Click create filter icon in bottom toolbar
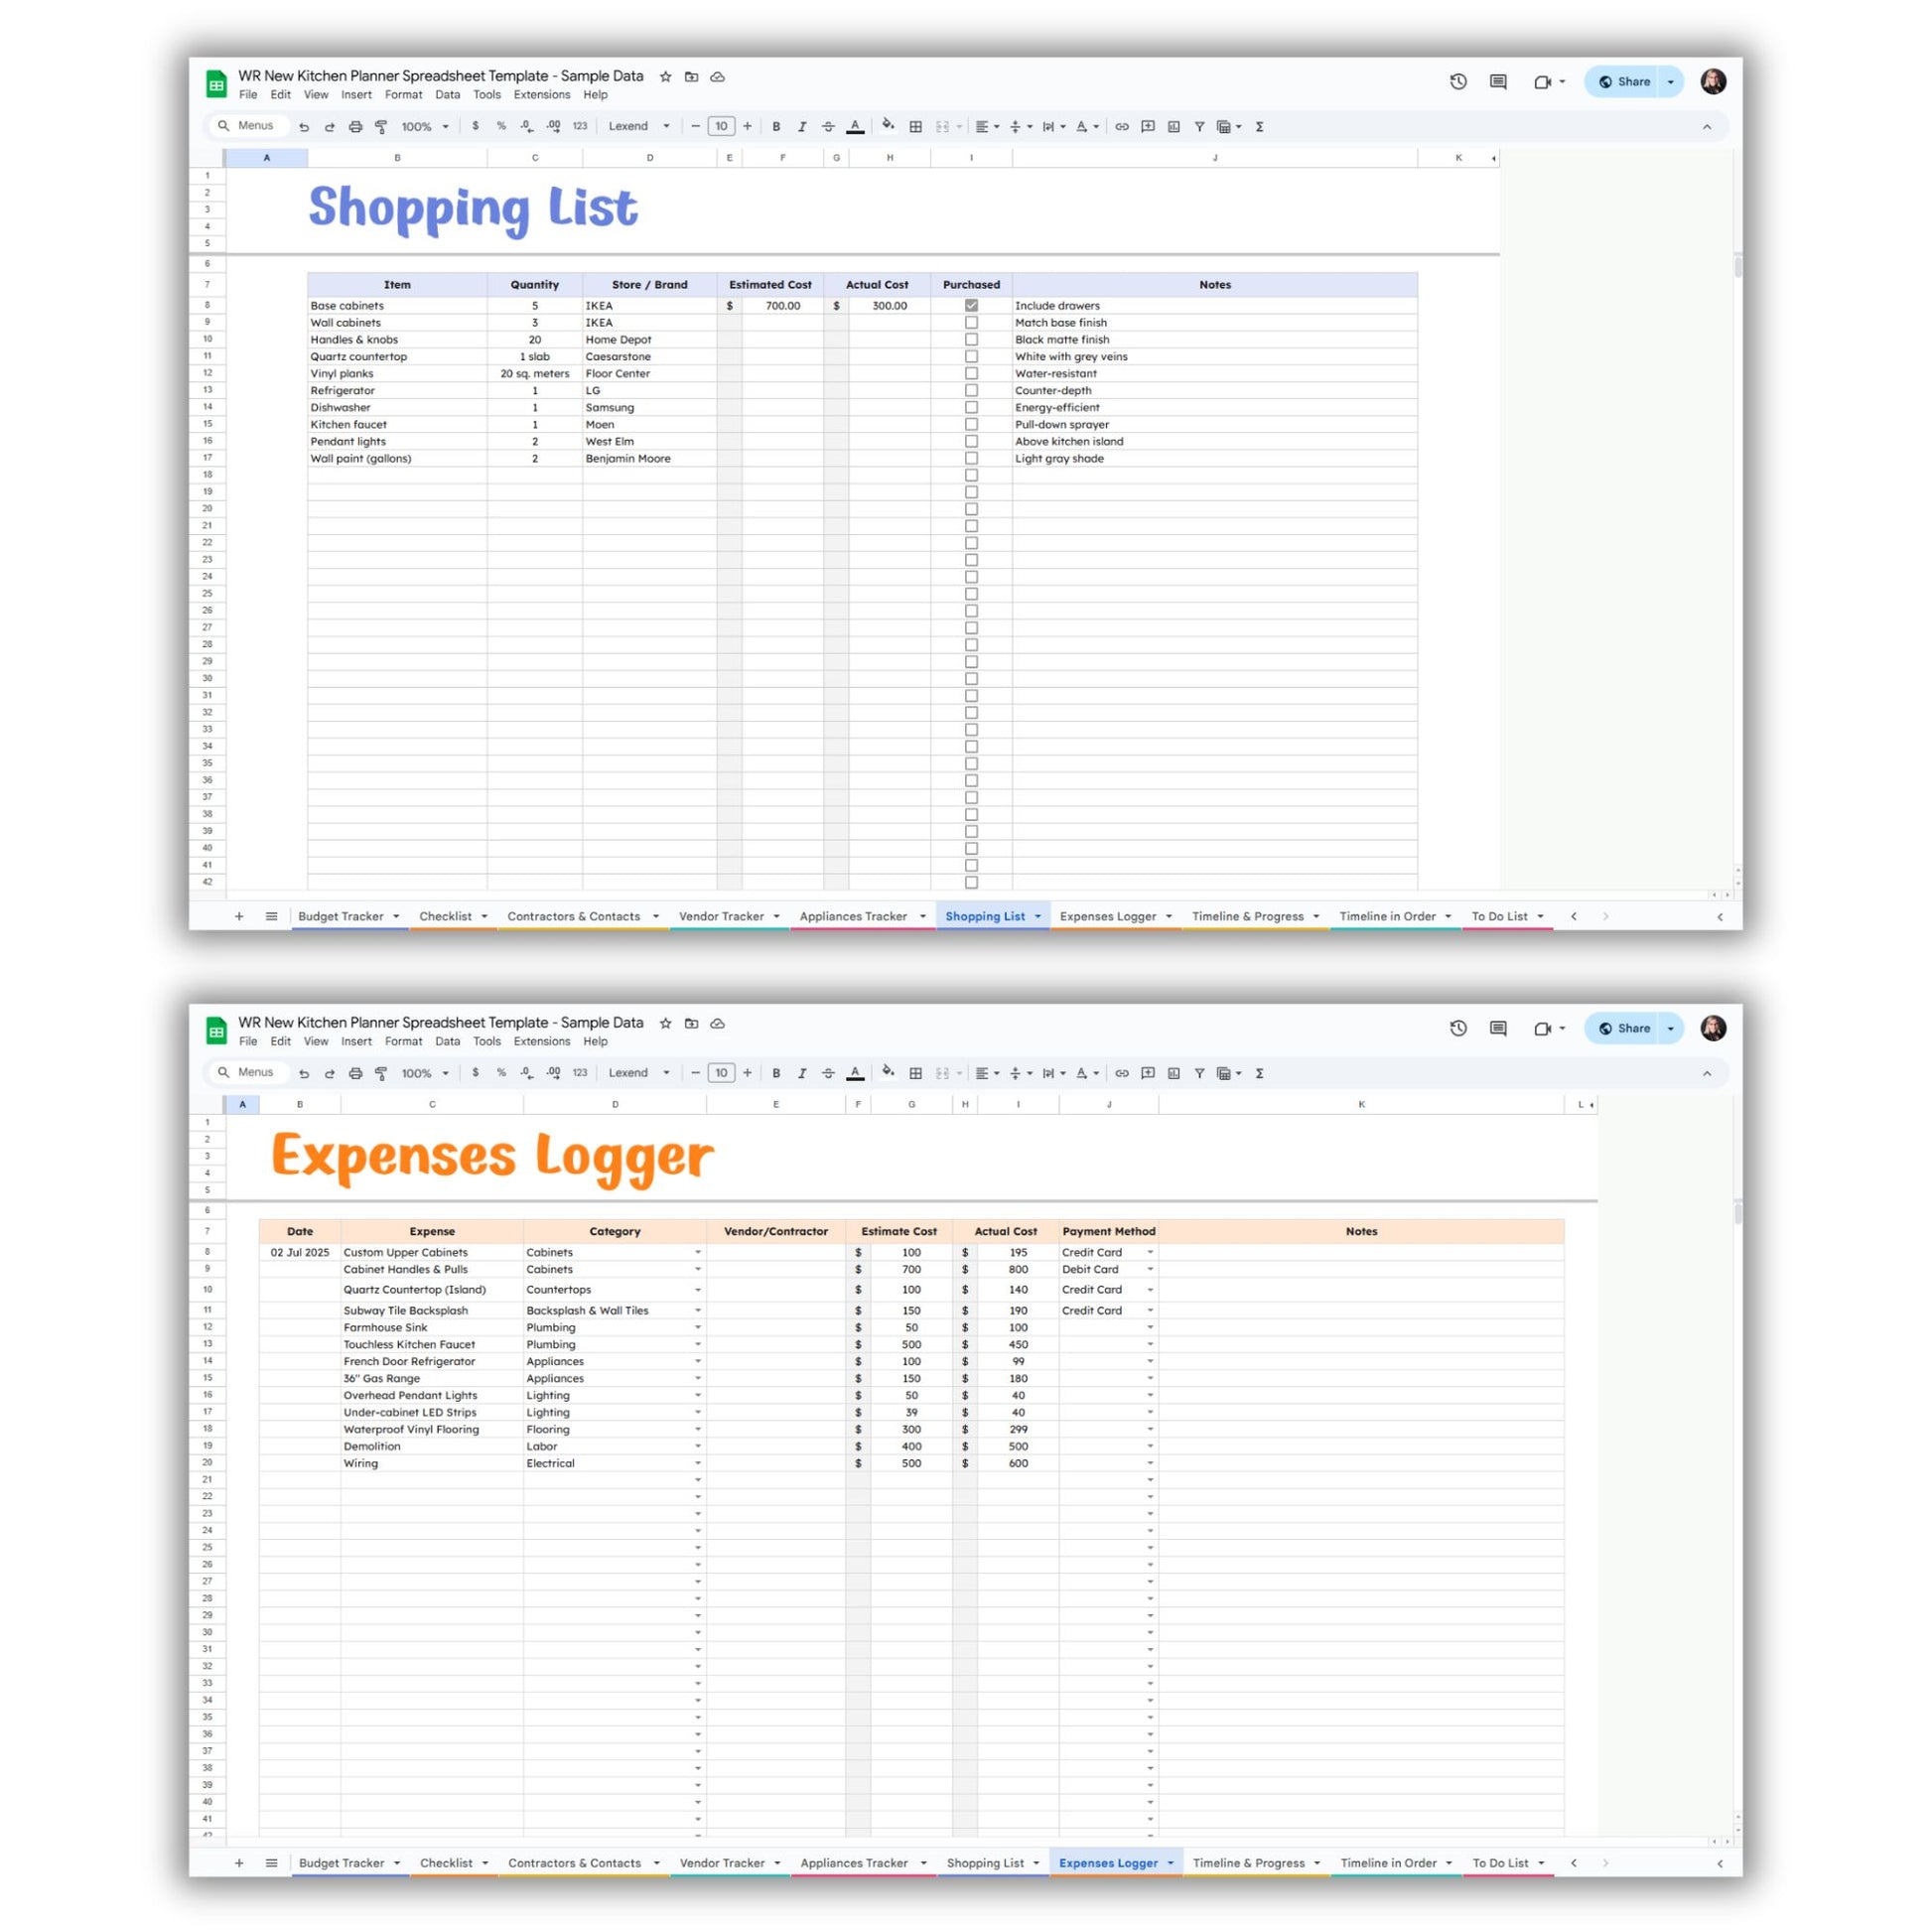This screenshot has height=1932, width=1932. pos(1199,1073)
